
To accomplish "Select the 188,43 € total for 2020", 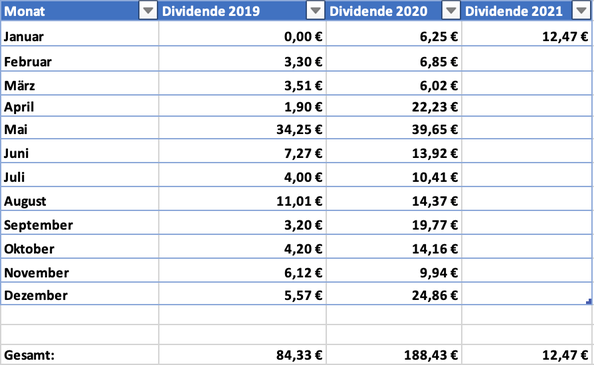I will pos(394,355).
